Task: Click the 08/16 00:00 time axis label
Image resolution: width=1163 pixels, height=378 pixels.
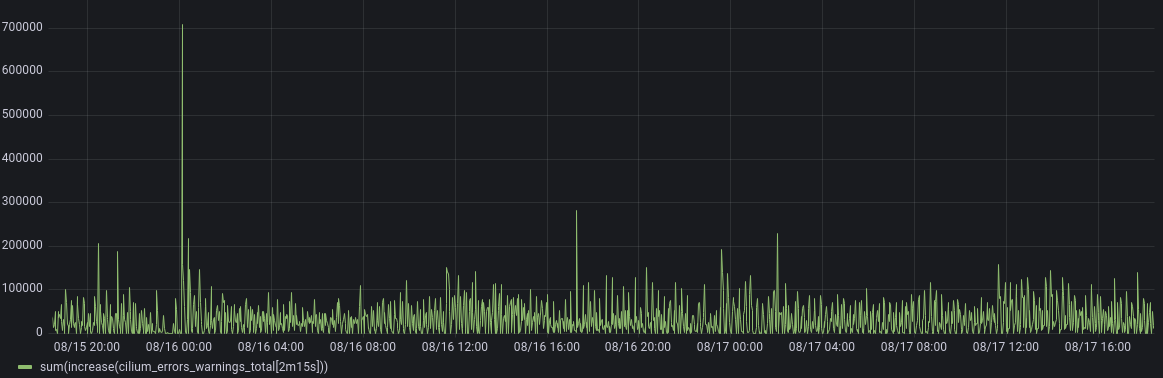Action: coord(179,347)
